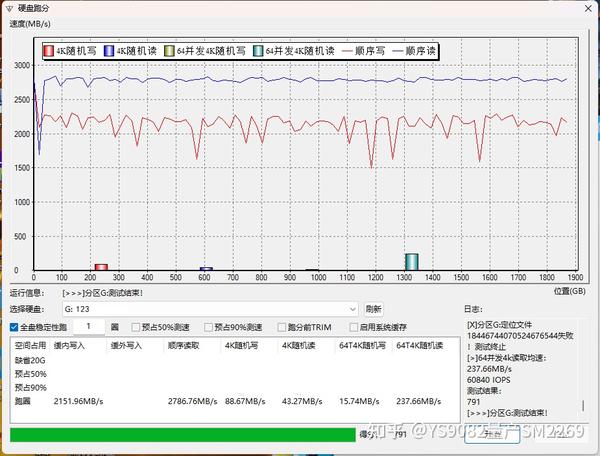Click the red 4K随机写 legend swatch

coord(49,51)
